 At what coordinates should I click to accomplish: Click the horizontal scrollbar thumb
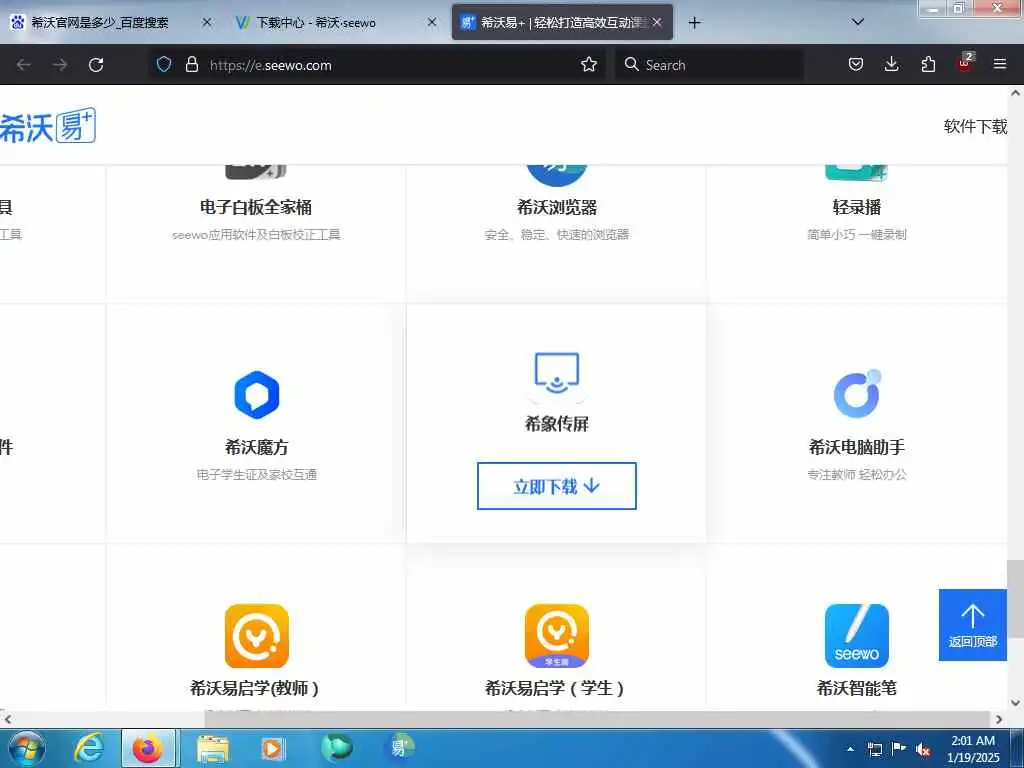[598, 719]
